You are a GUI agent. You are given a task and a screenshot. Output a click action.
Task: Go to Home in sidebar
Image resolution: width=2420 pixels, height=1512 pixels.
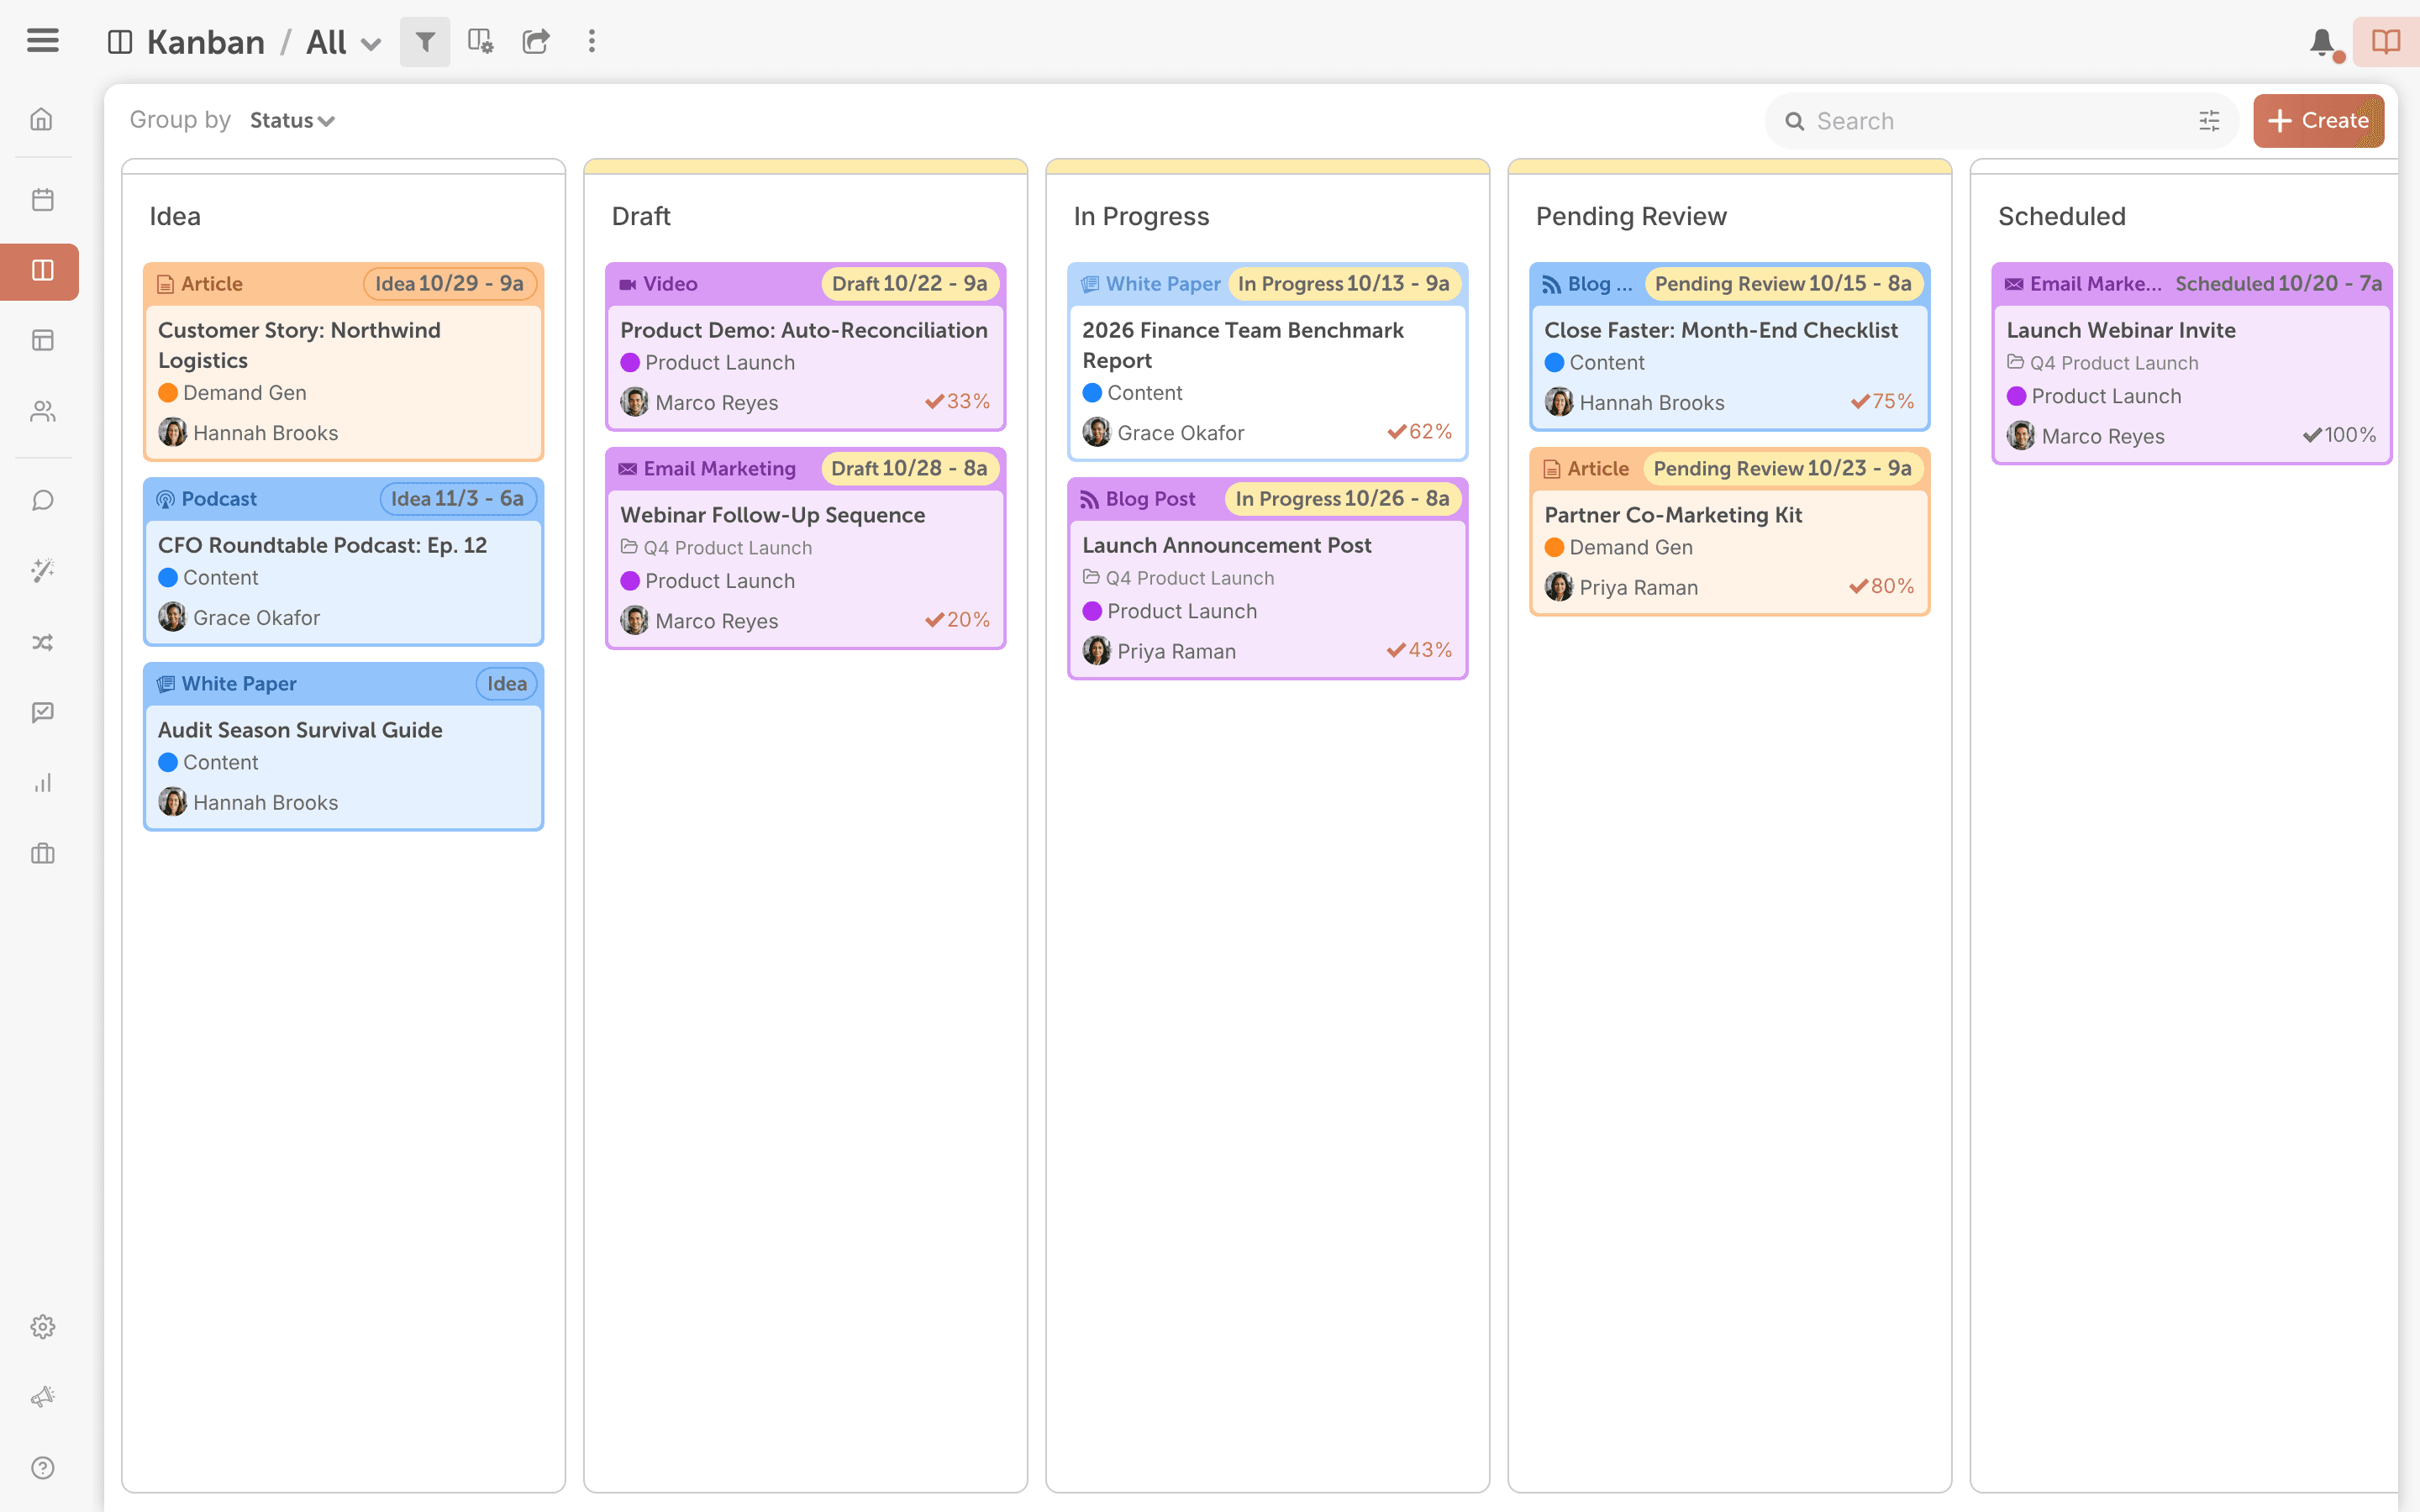[42, 120]
